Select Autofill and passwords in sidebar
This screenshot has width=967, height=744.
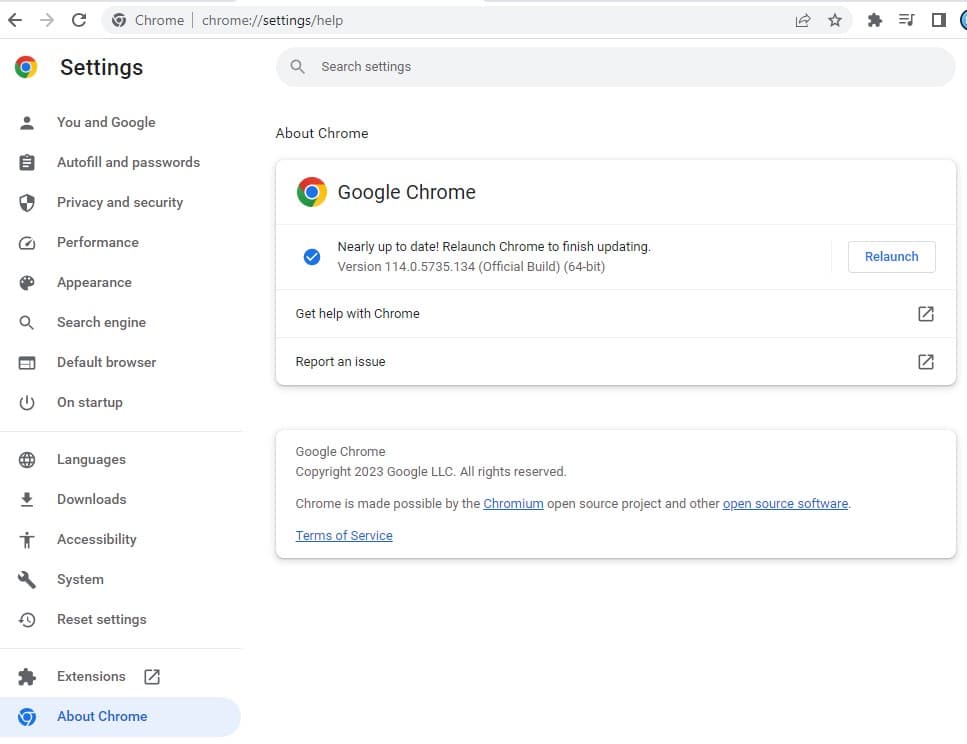pyautogui.click(x=128, y=162)
